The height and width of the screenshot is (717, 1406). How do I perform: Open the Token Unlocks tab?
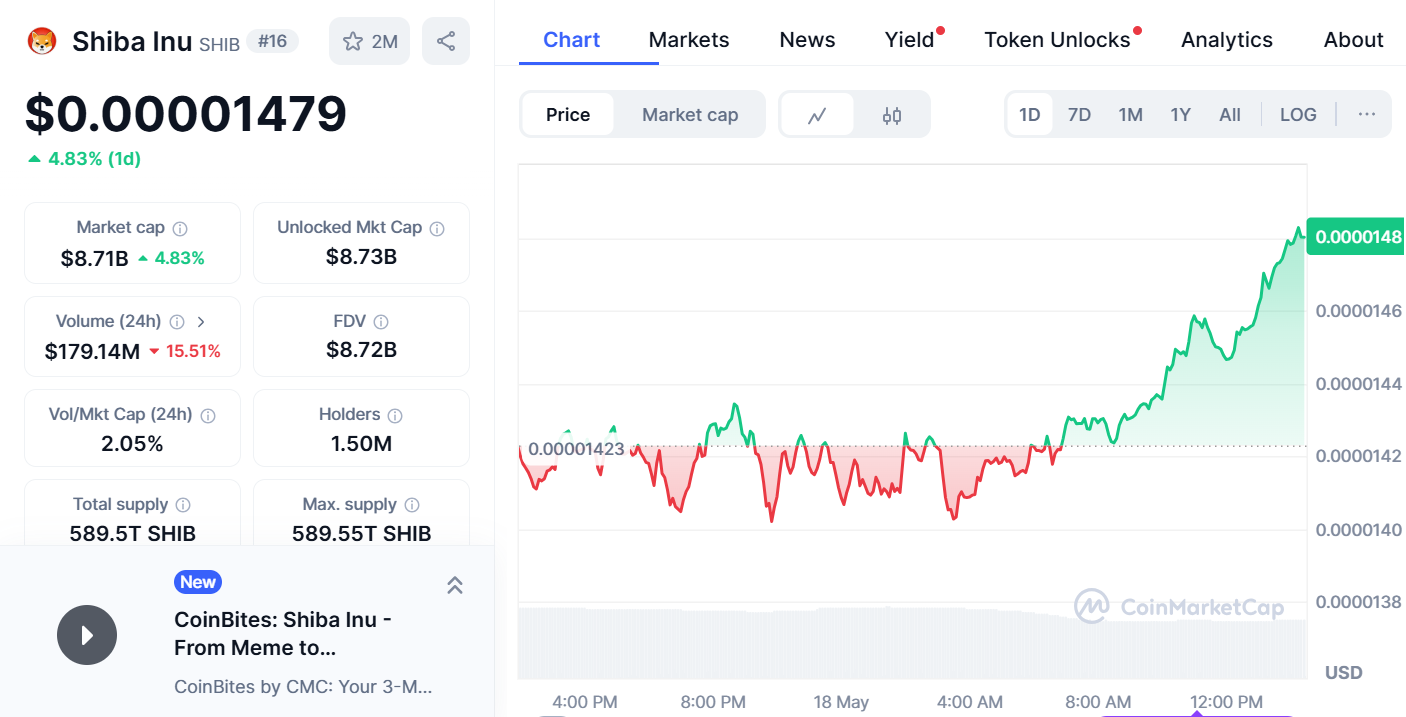pos(1057,40)
